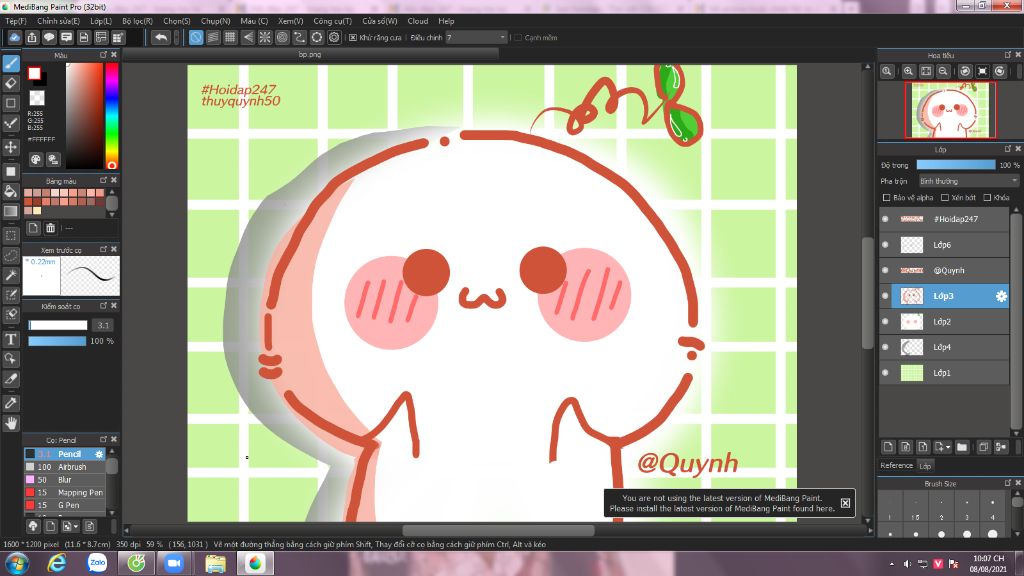Viewport: 1024px width, 576px height.
Task: Select the Bucket fill tool
Action: tap(11, 191)
